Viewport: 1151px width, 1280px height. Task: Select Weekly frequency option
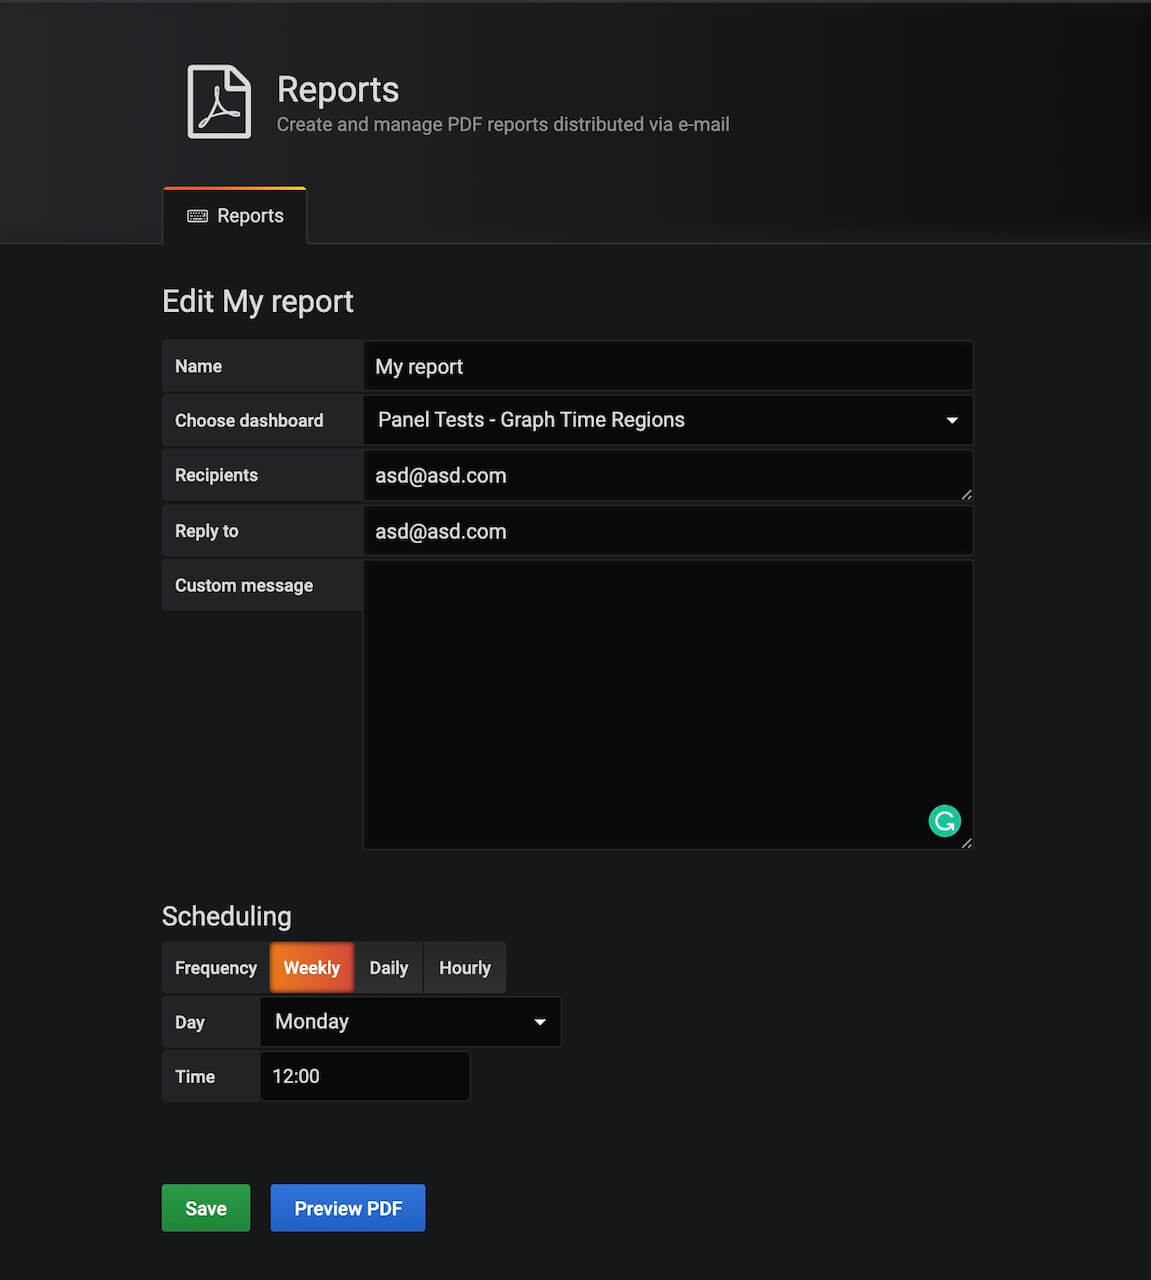(311, 968)
